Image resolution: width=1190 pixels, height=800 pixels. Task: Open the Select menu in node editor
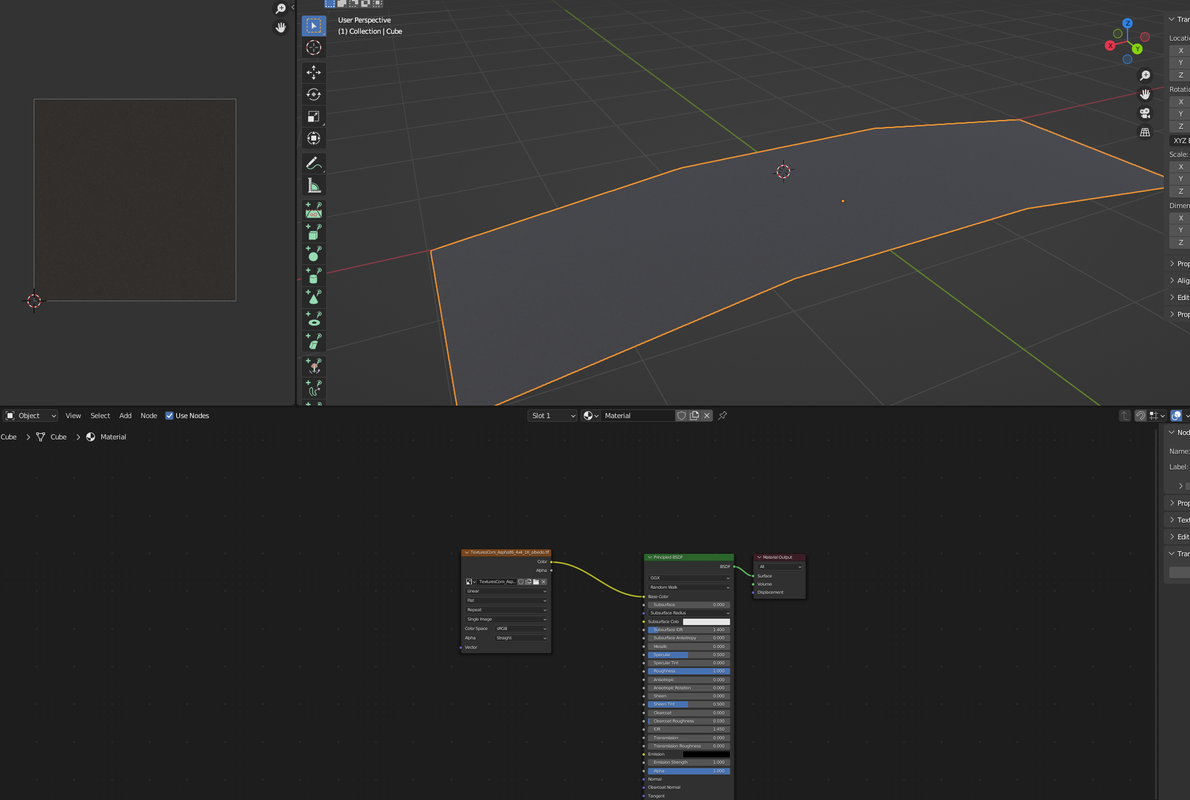100,415
